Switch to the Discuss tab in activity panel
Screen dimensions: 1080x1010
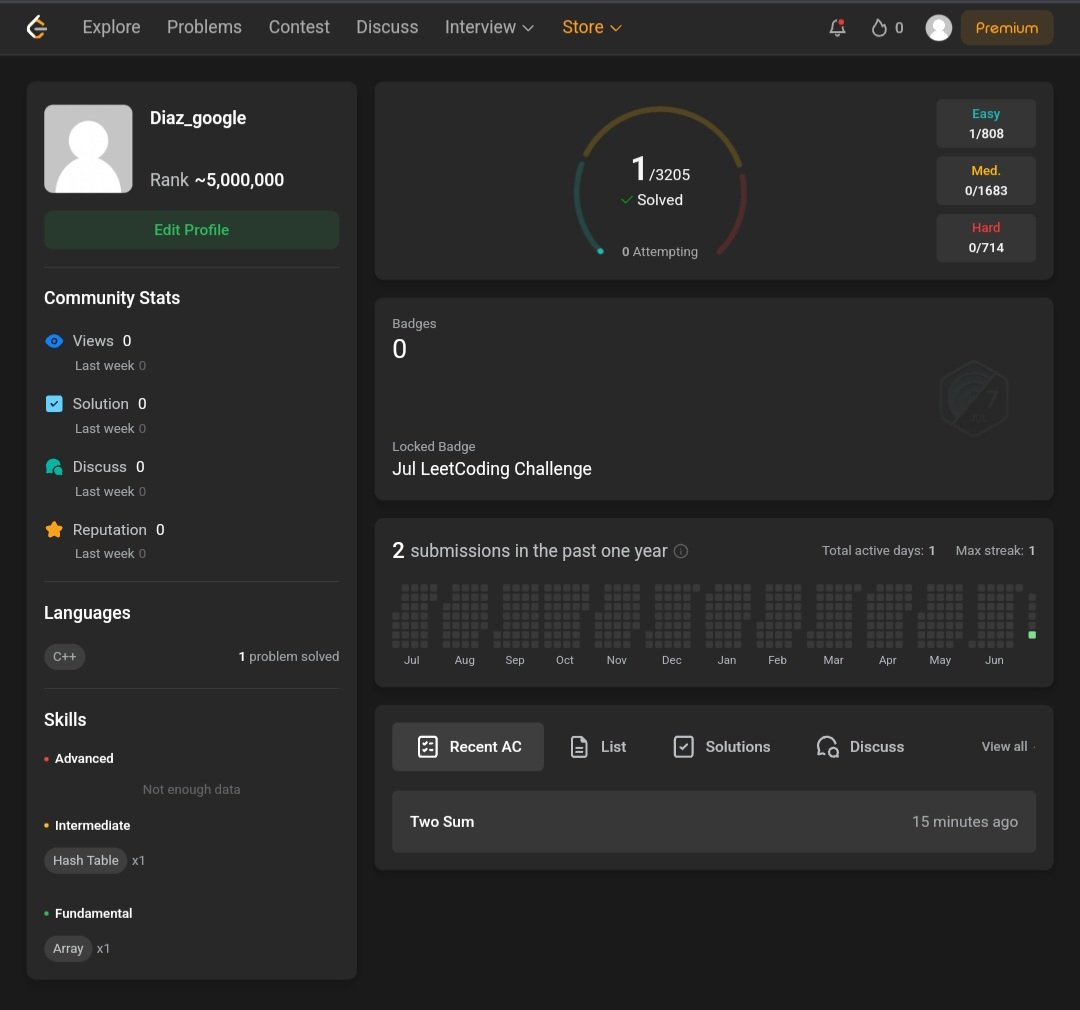coord(860,747)
